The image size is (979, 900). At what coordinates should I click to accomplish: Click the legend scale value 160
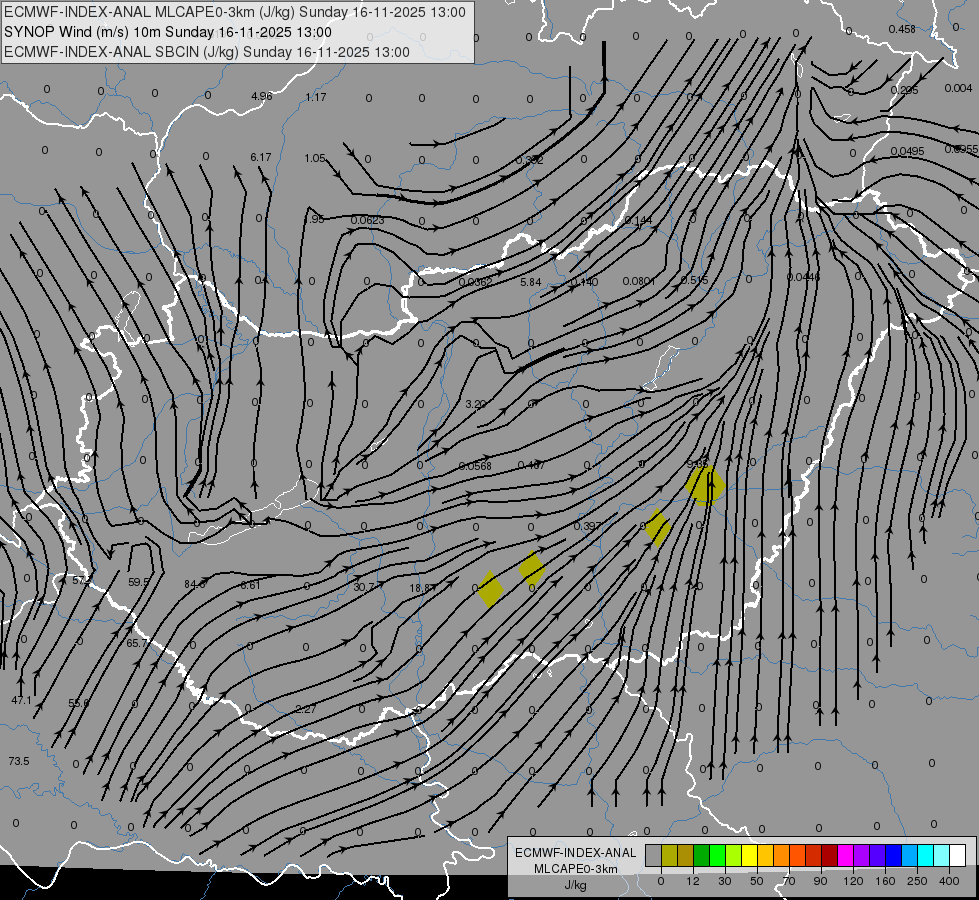coord(885,881)
